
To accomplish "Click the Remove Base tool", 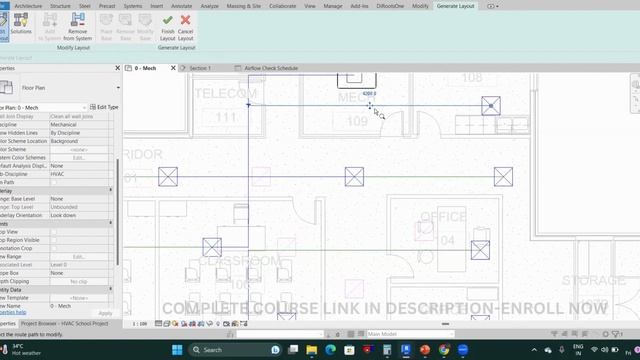I will [125, 27].
